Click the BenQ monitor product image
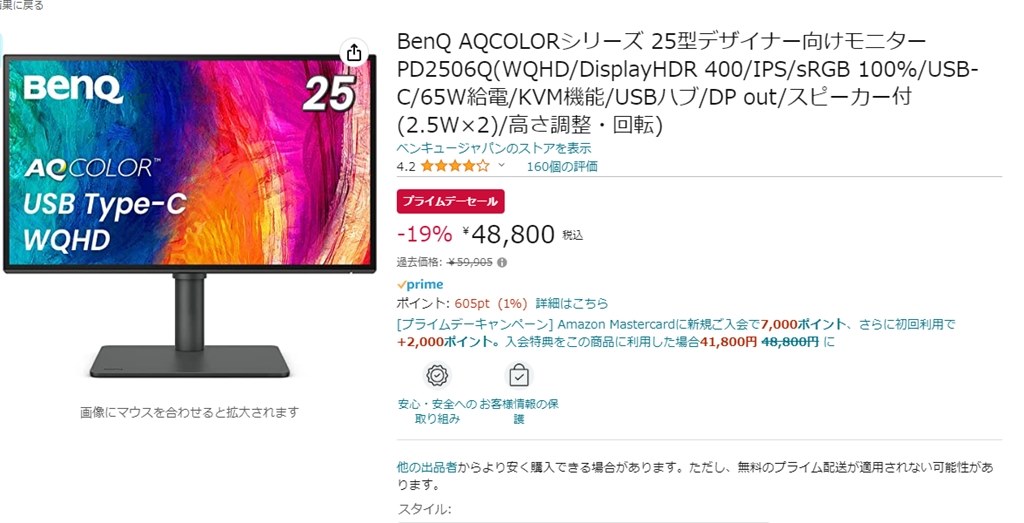This screenshot has width=1024, height=523. point(189,217)
